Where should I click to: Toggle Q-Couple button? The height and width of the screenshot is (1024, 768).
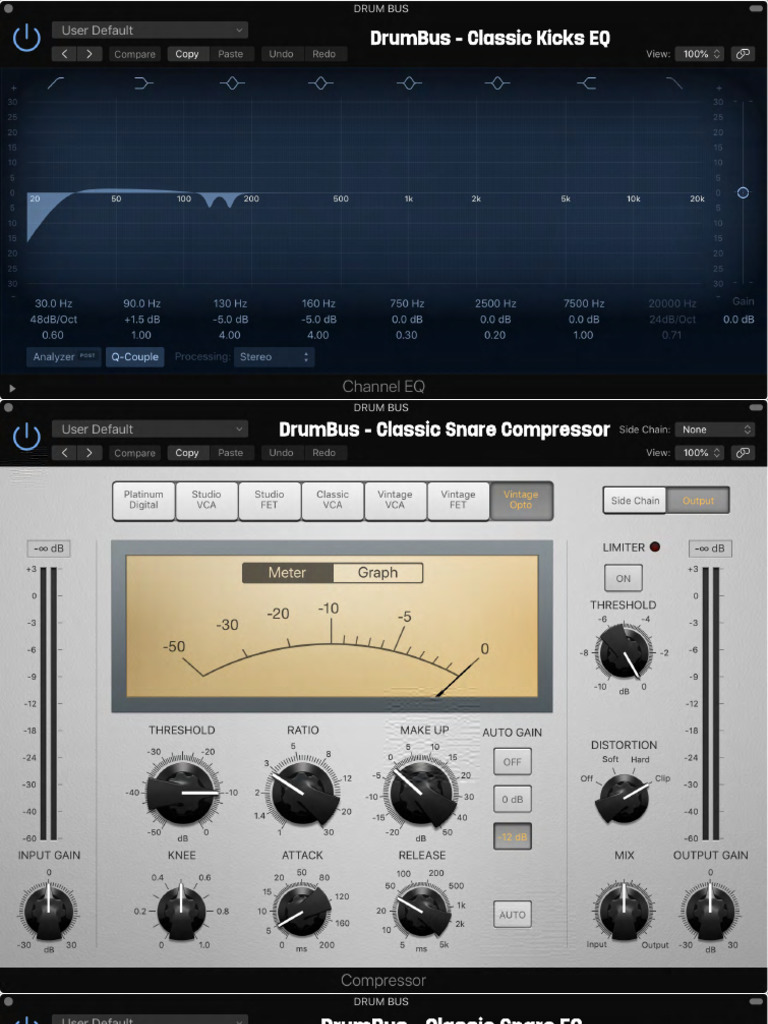[x=135, y=357]
